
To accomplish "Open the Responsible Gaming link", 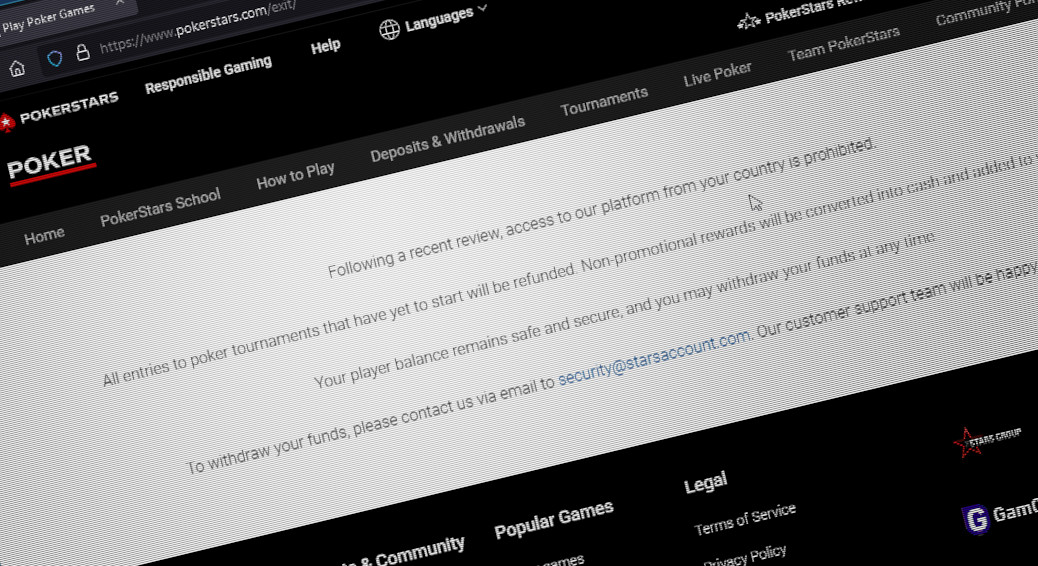I will pyautogui.click(x=208, y=76).
